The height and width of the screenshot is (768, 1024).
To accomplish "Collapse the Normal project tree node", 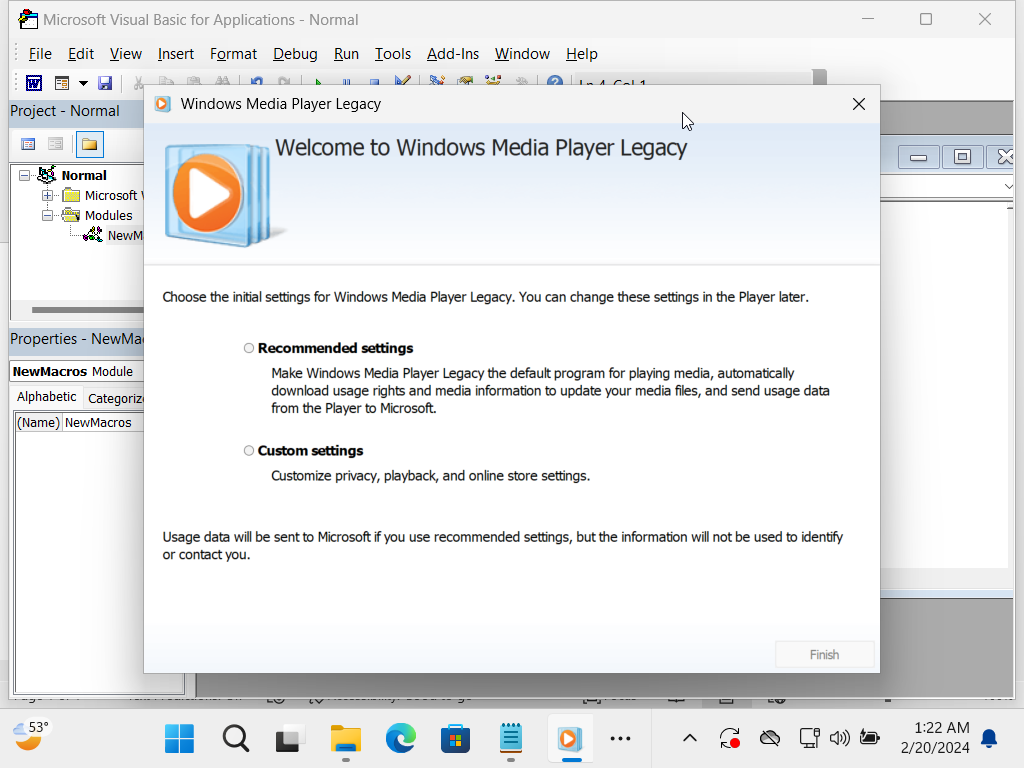I will (x=24, y=175).
